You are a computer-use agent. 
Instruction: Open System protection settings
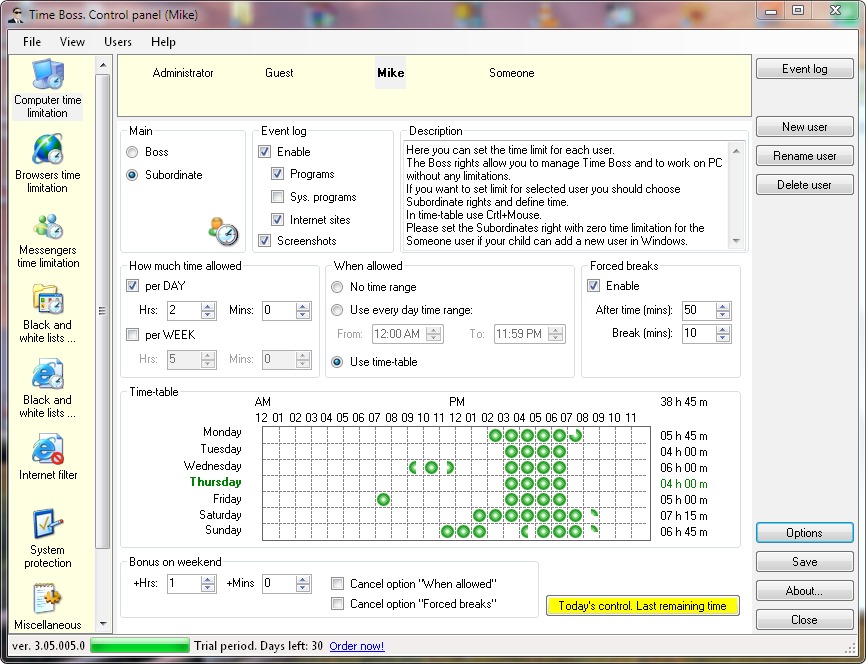click(47, 535)
